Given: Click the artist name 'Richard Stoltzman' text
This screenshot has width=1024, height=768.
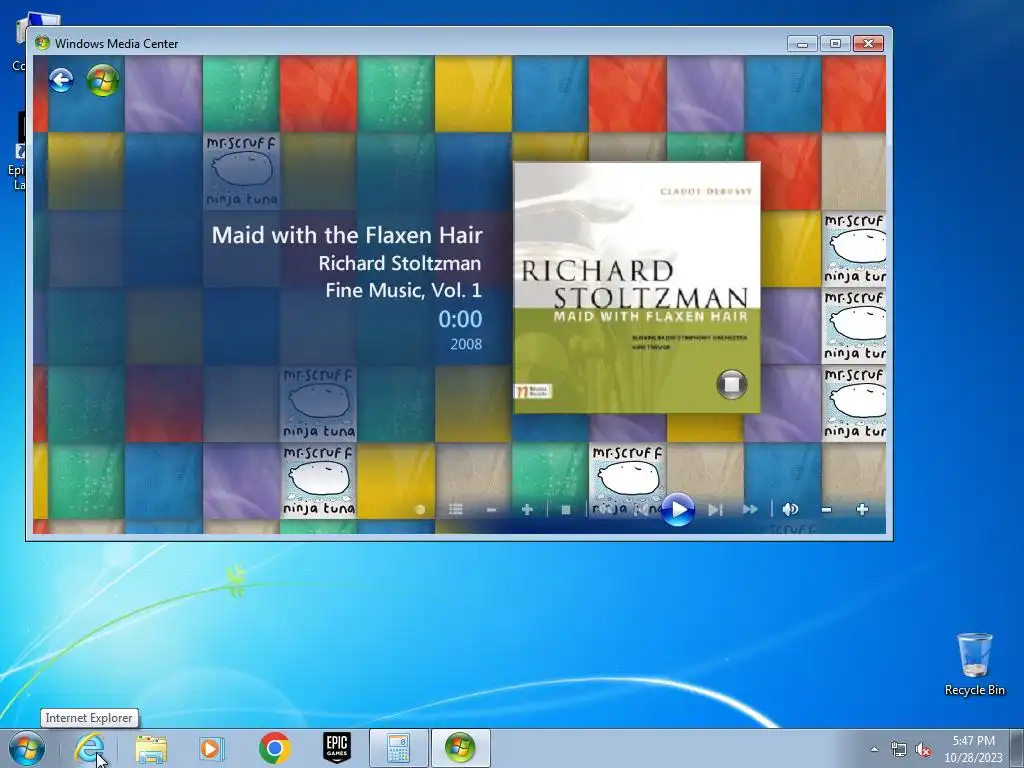Looking at the screenshot, I should 400,263.
